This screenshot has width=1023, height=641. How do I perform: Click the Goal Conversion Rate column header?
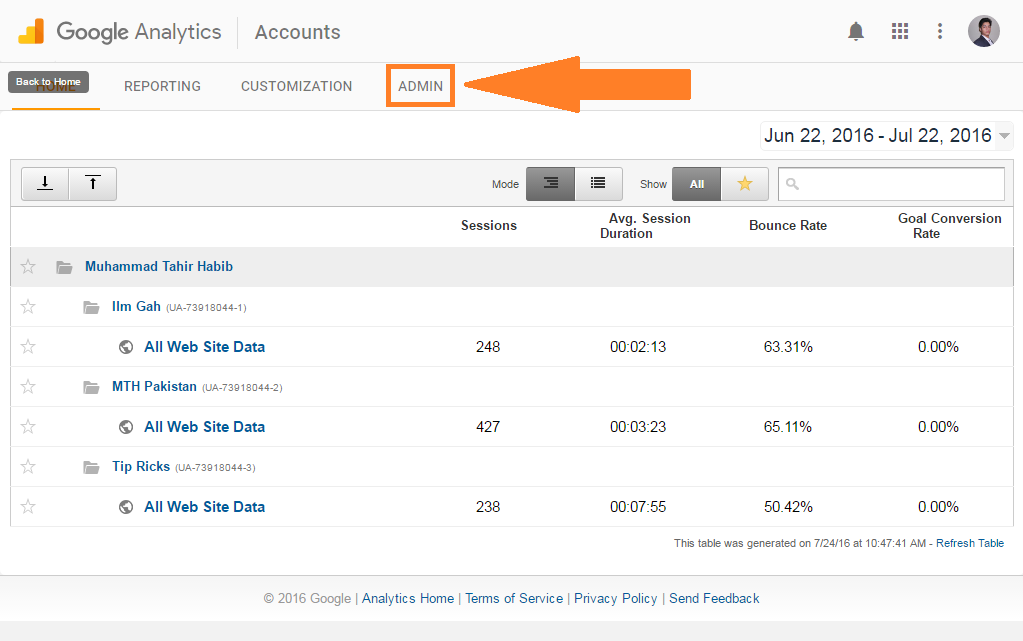[949, 226]
